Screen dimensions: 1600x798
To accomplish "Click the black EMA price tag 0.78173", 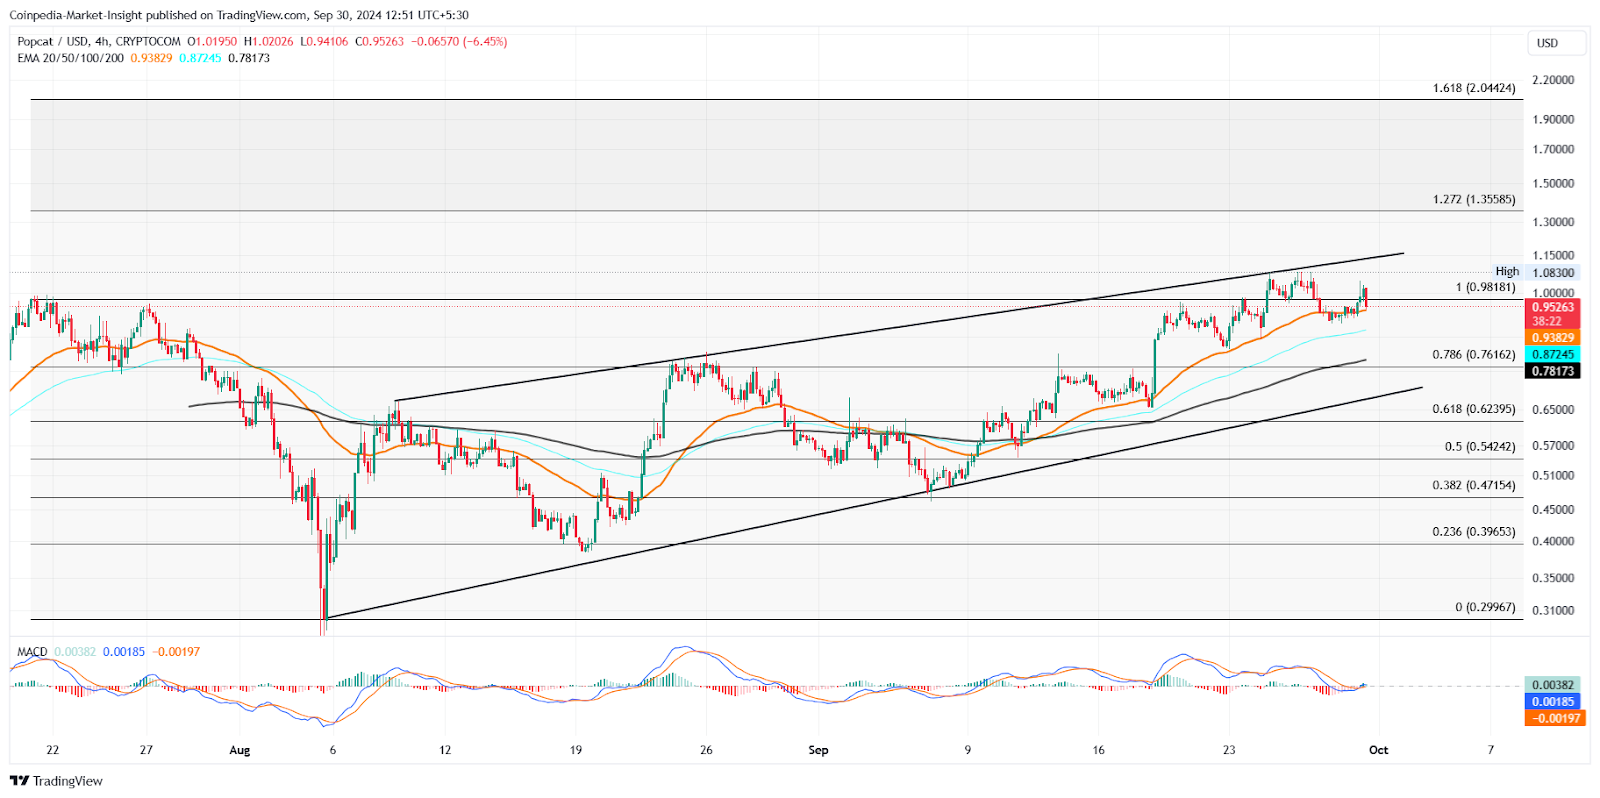I will [1552, 371].
